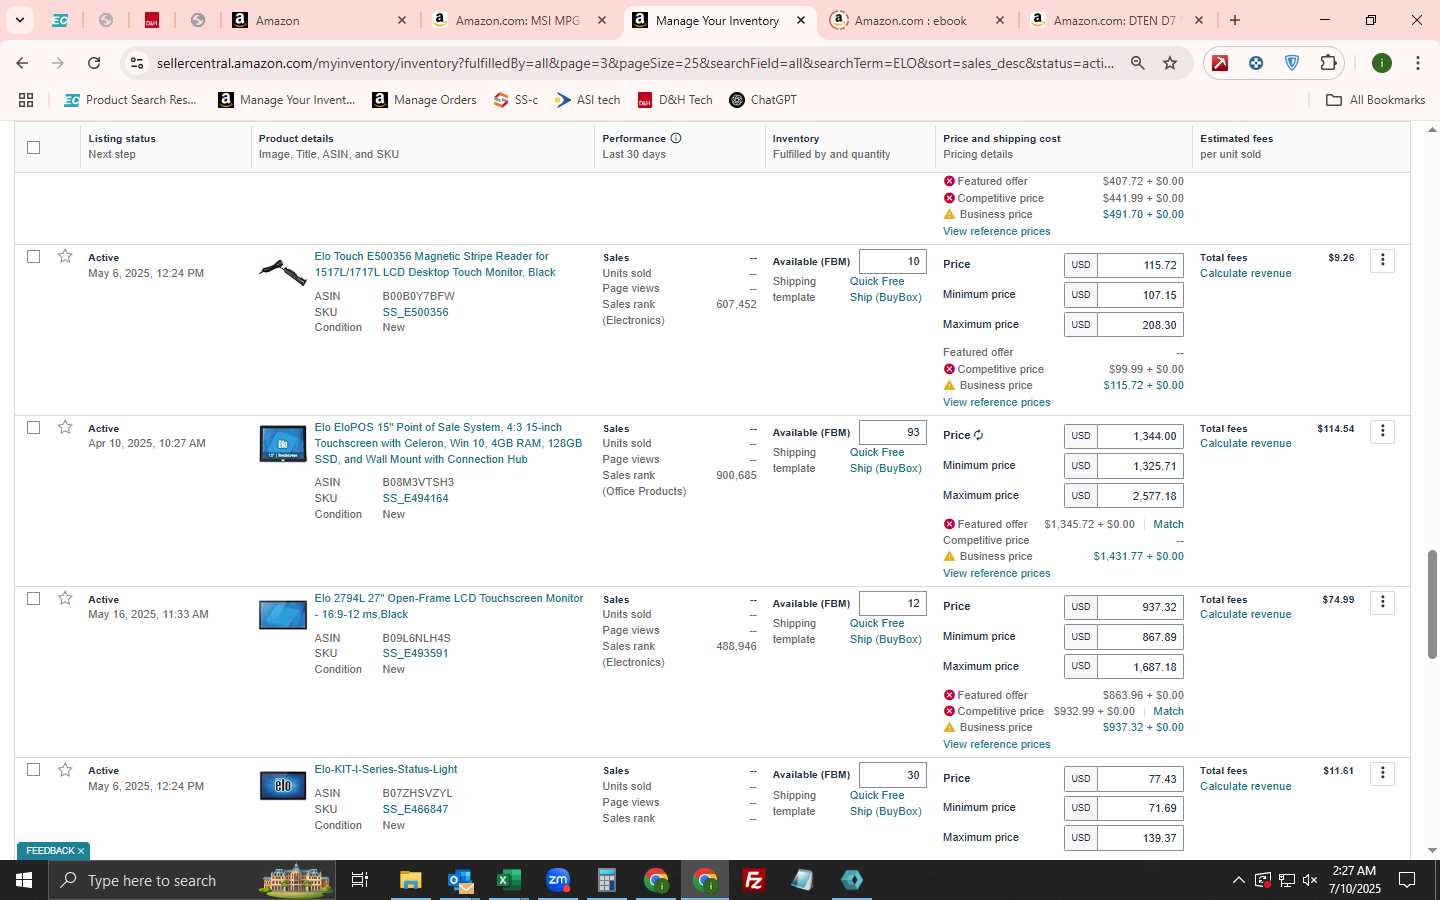Open actions menu for Elo Touch E500356 row
The image size is (1440, 900).
(1382, 260)
